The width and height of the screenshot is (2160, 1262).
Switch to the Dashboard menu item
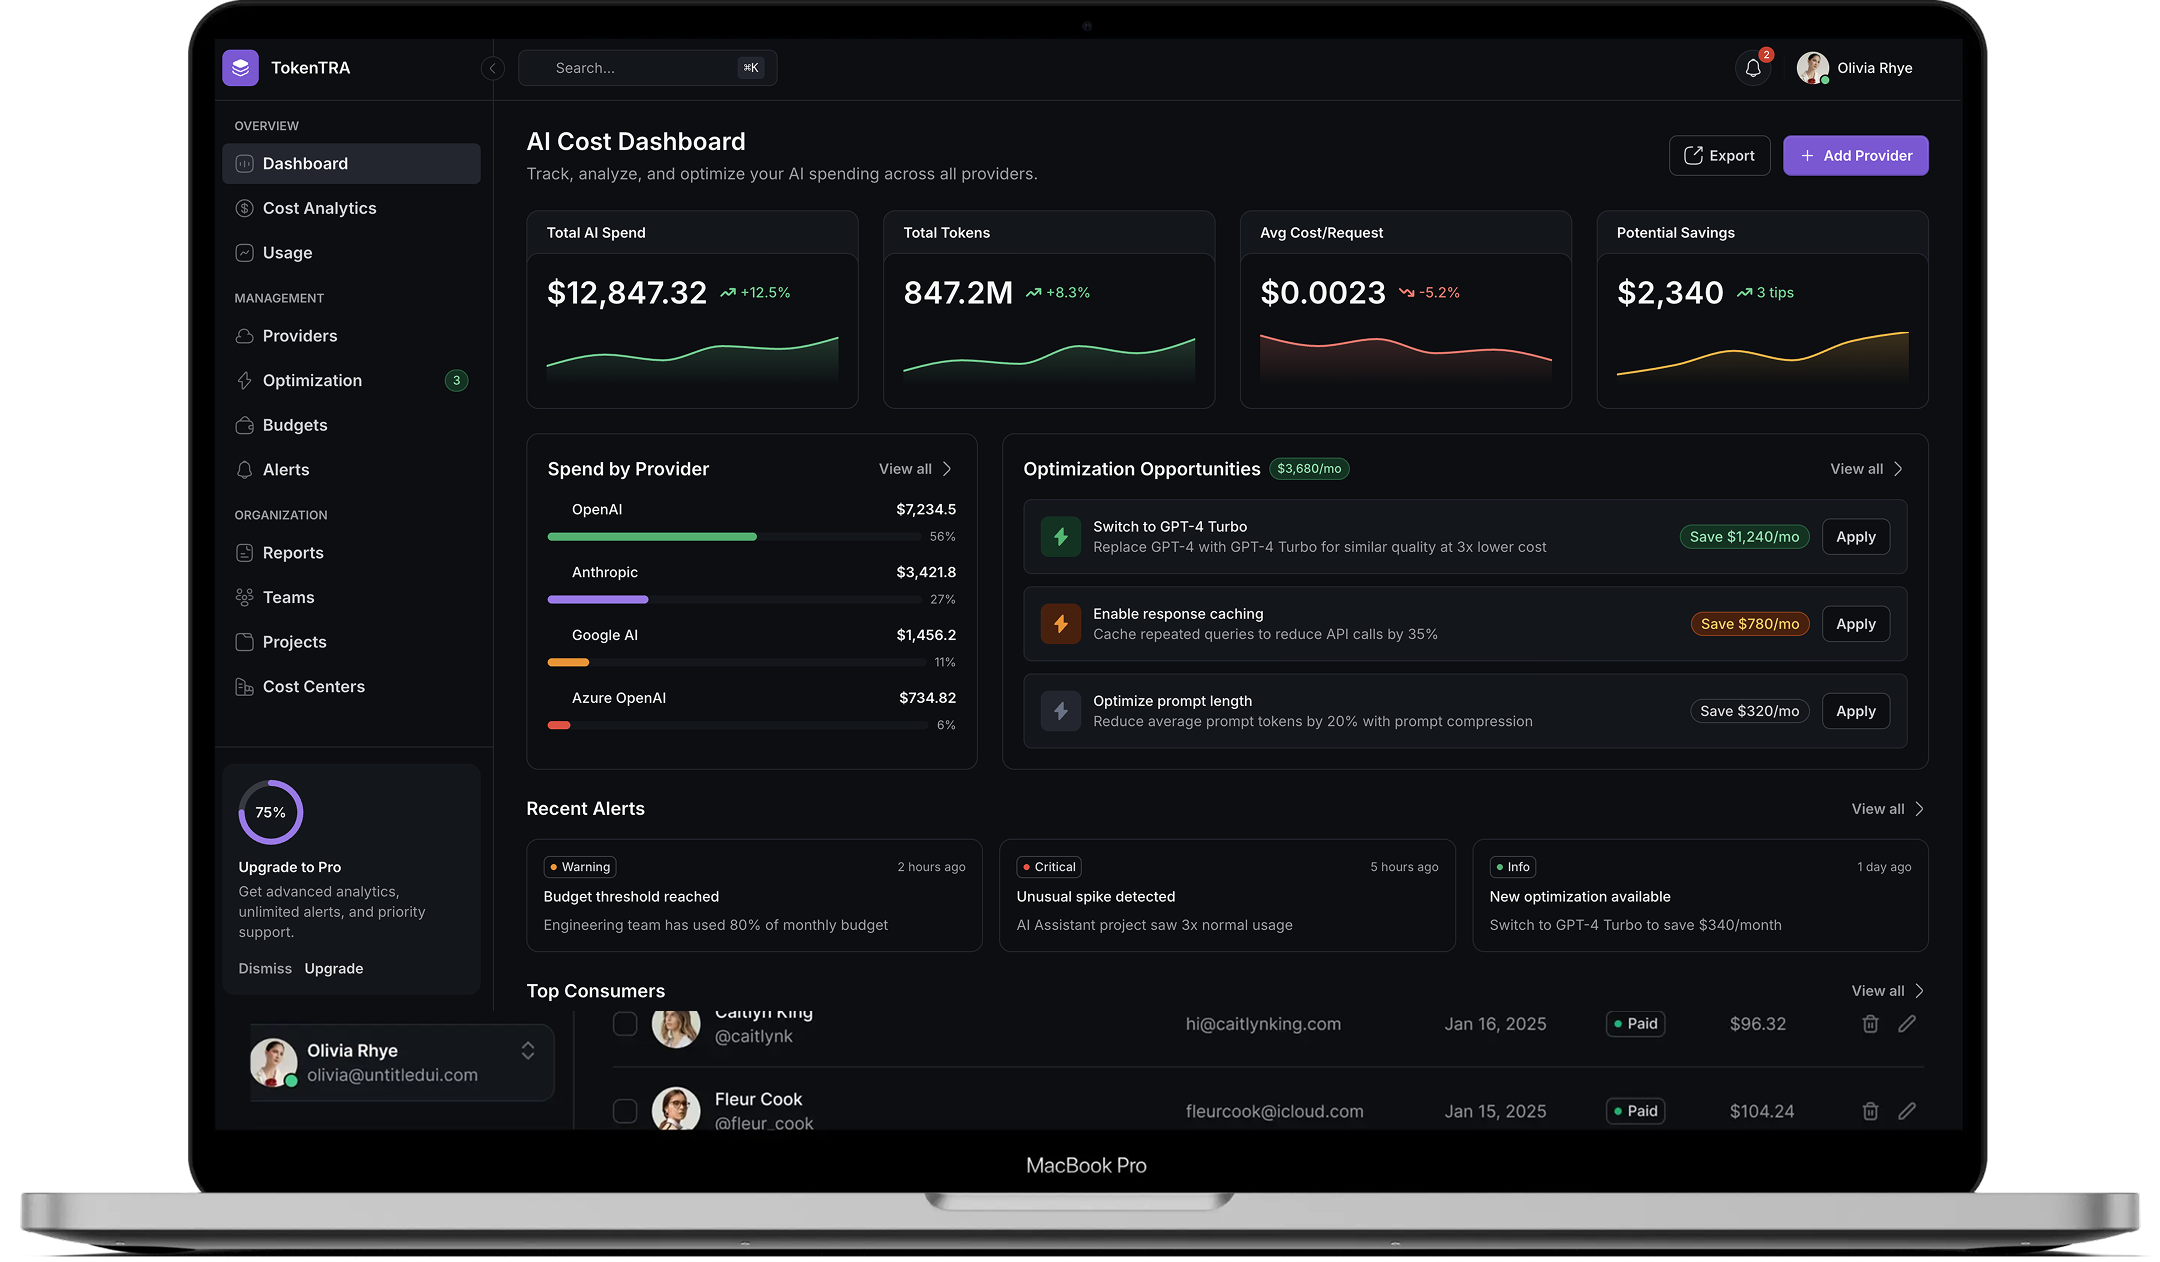[x=304, y=163]
